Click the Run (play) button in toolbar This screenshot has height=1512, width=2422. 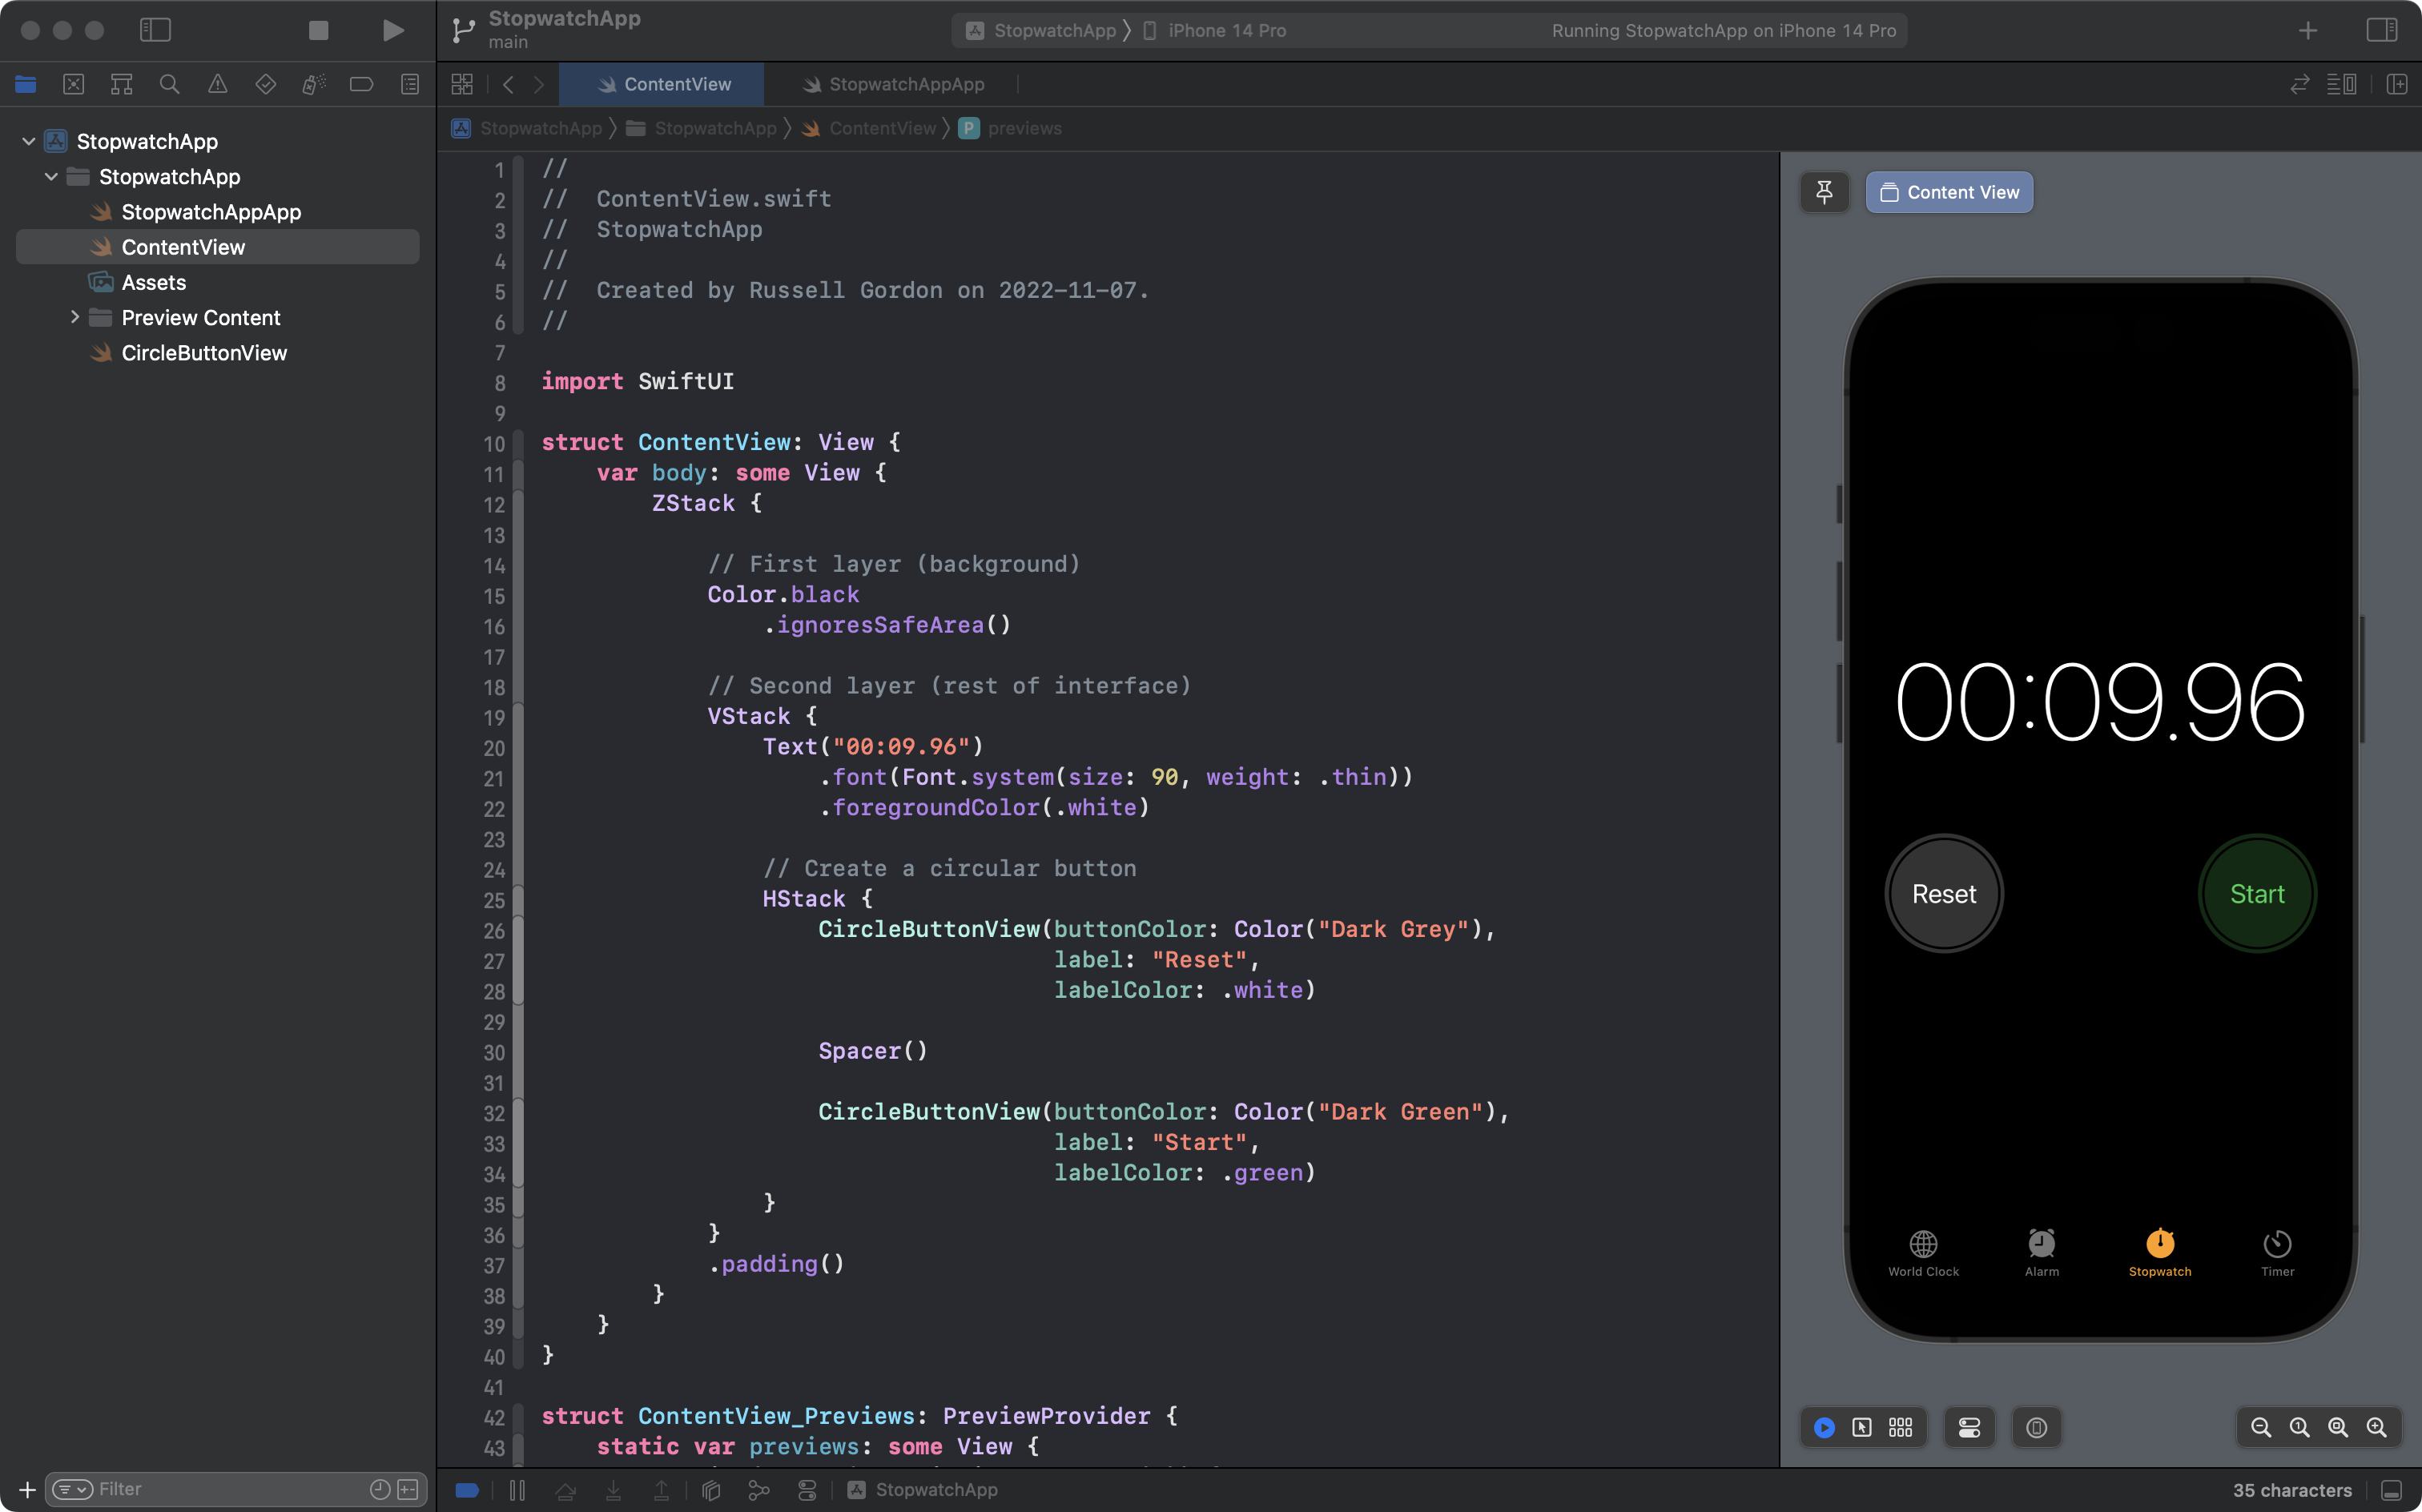pos(393,31)
